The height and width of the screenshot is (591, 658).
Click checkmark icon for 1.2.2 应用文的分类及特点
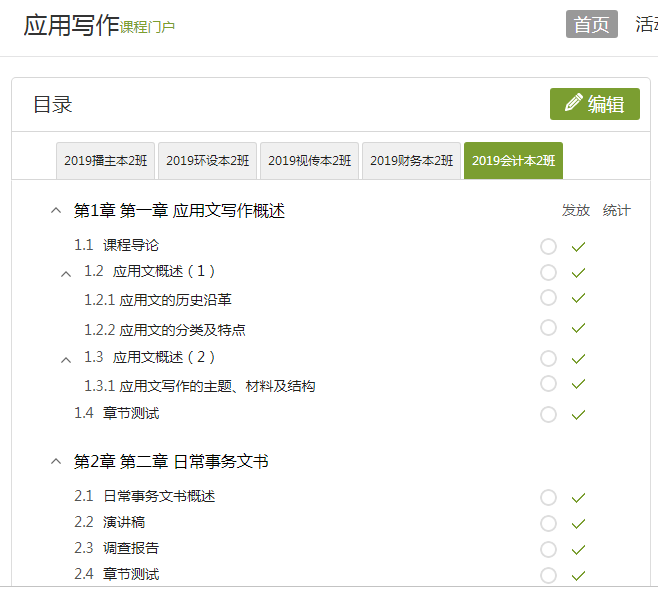578,328
